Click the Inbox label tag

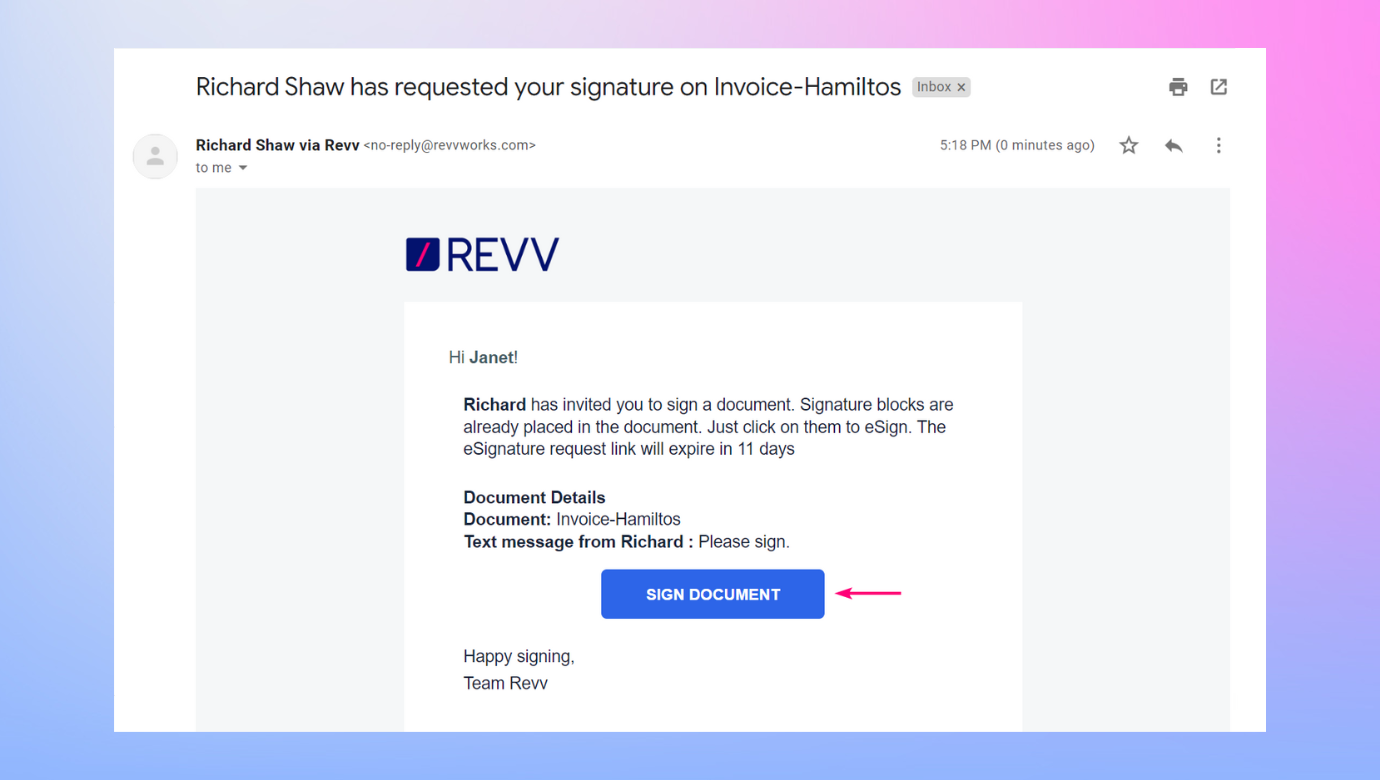(x=935, y=86)
